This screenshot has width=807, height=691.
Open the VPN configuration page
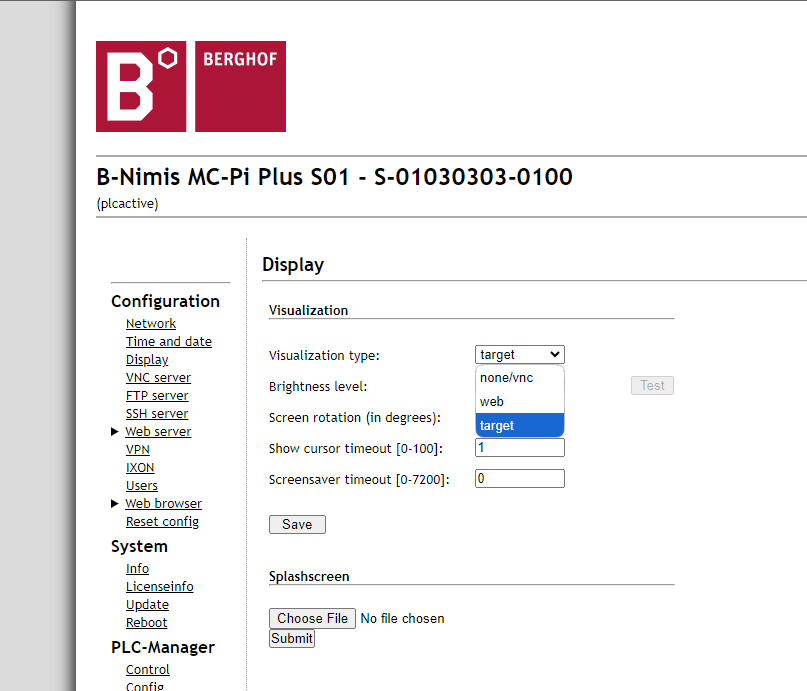[x=138, y=450]
